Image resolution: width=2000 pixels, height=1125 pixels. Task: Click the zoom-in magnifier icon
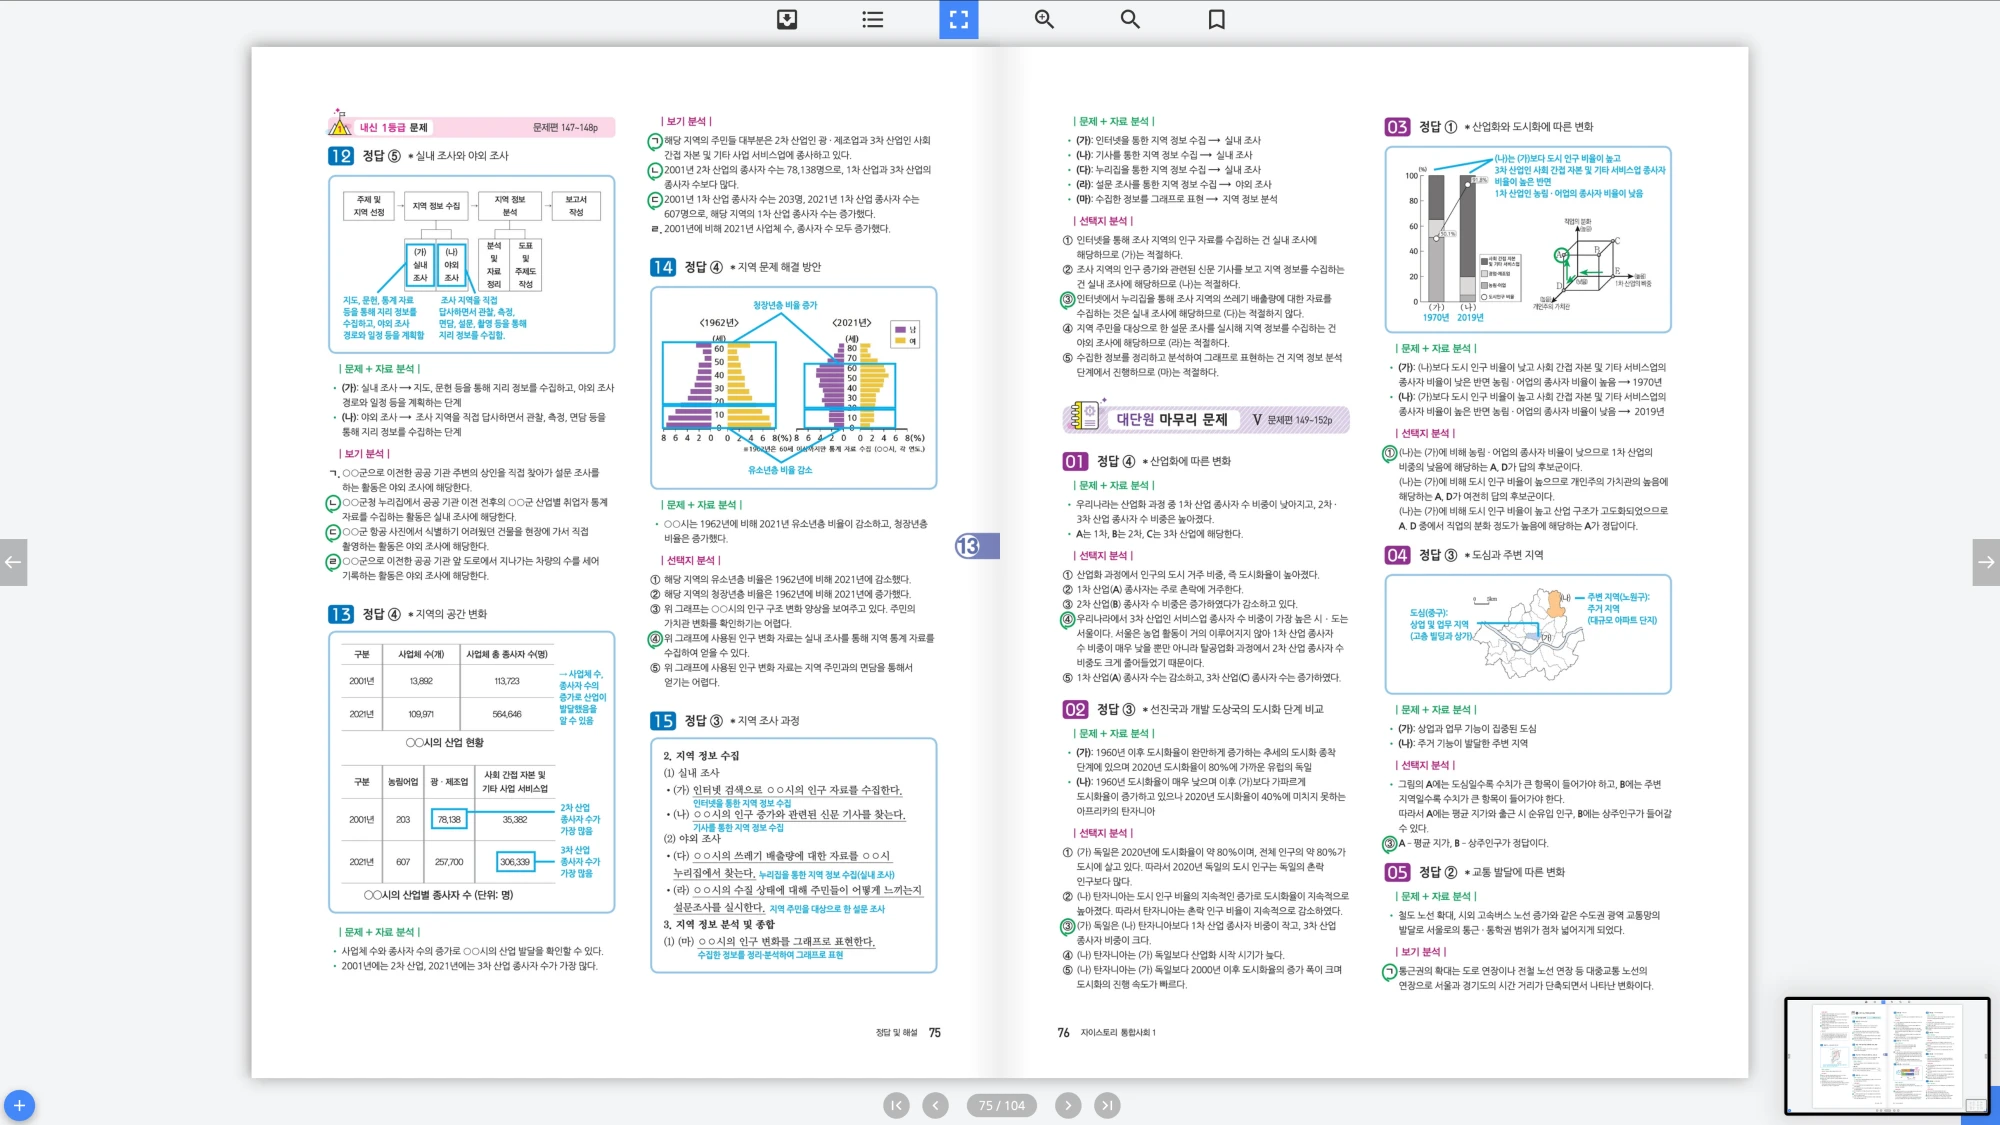(1044, 19)
